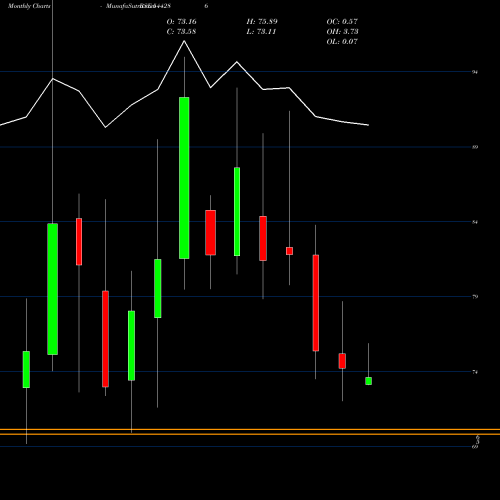Click the low value 'L: 73.11'
Screen dimensions: 500x500
tap(261, 32)
